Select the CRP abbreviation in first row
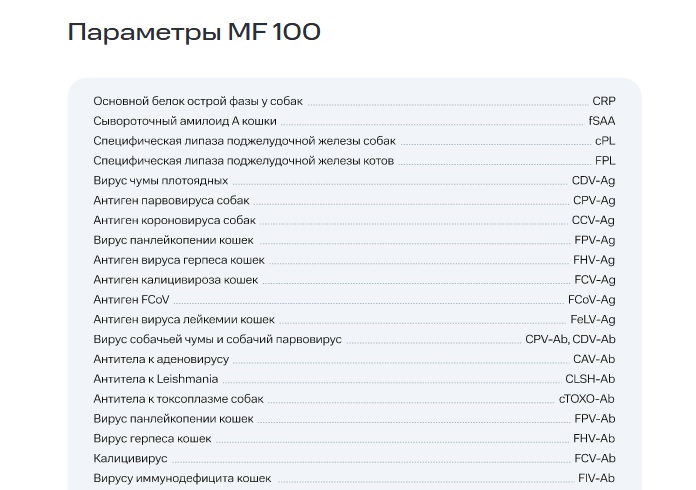Screen dimensions: 696x490 pos(603,101)
